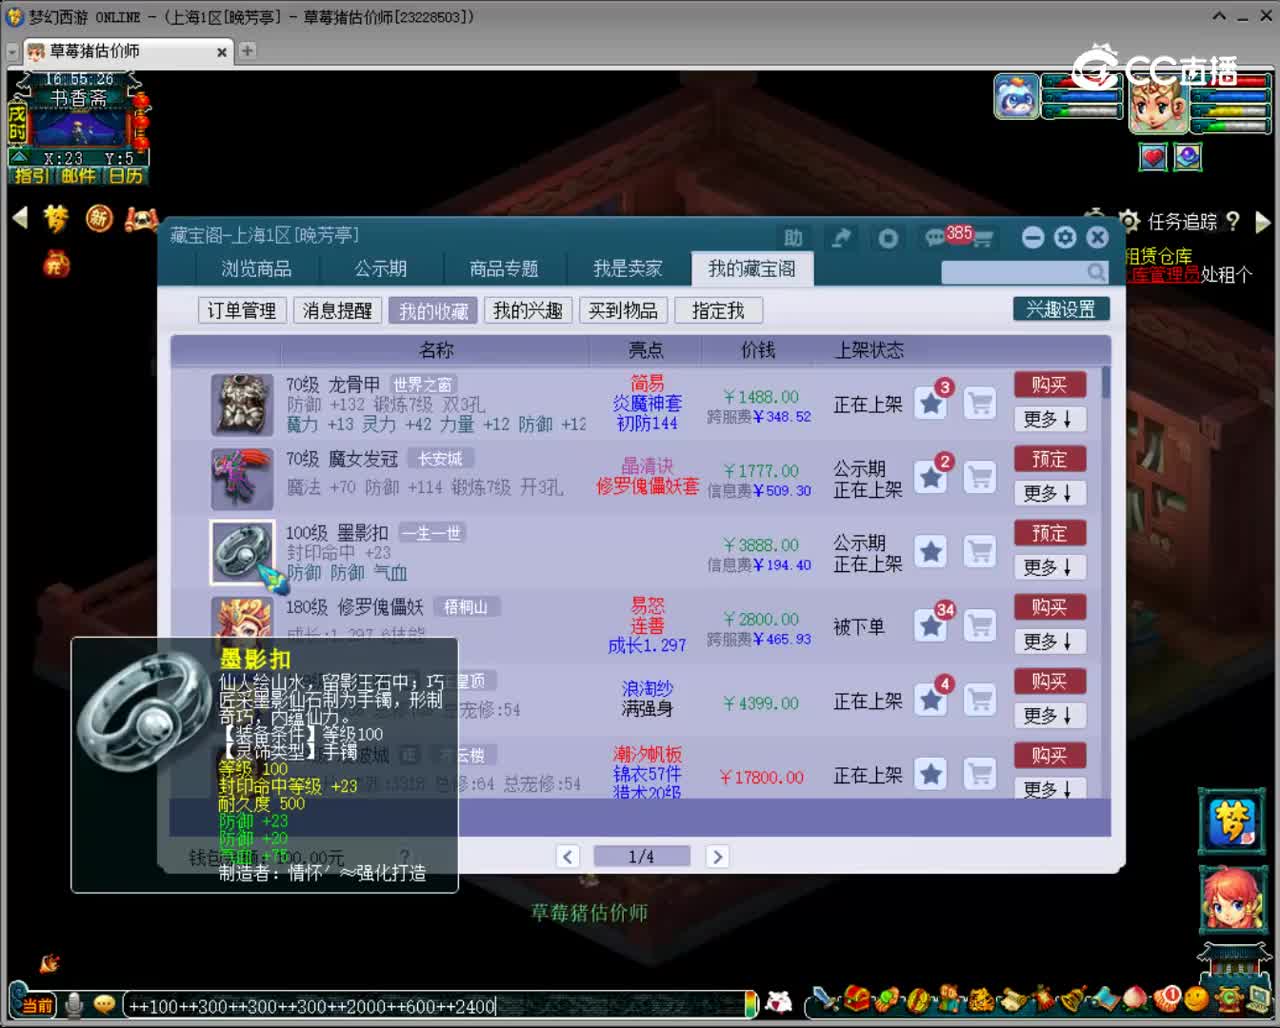Image resolution: width=1280 pixels, height=1028 pixels.
Task: Open the 邮件 mail button under minimap
Action: point(78,176)
